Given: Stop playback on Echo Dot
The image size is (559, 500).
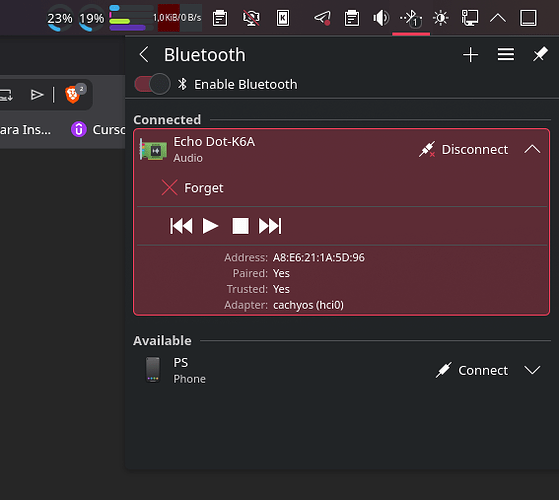Looking at the screenshot, I should [x=240, y=226].
